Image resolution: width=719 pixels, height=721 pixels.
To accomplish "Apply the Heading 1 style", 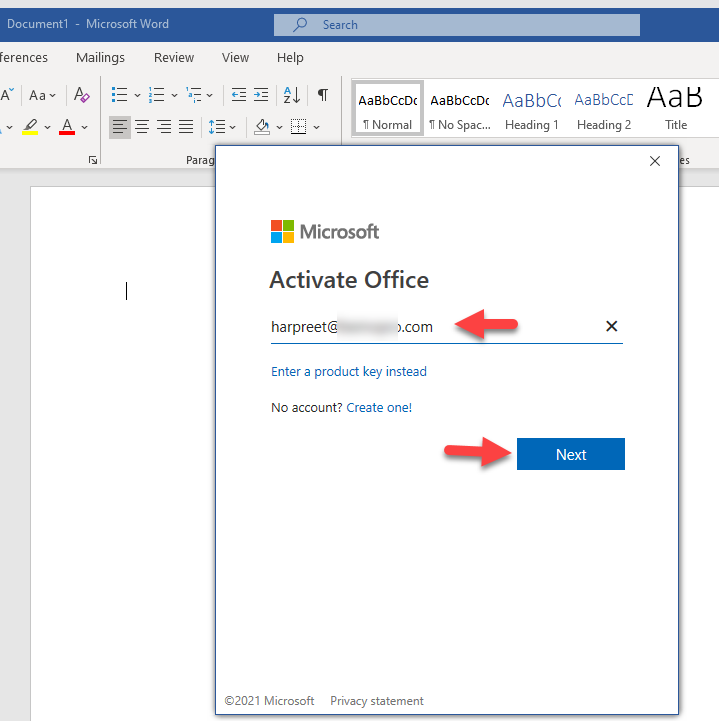I will [532, 109].
